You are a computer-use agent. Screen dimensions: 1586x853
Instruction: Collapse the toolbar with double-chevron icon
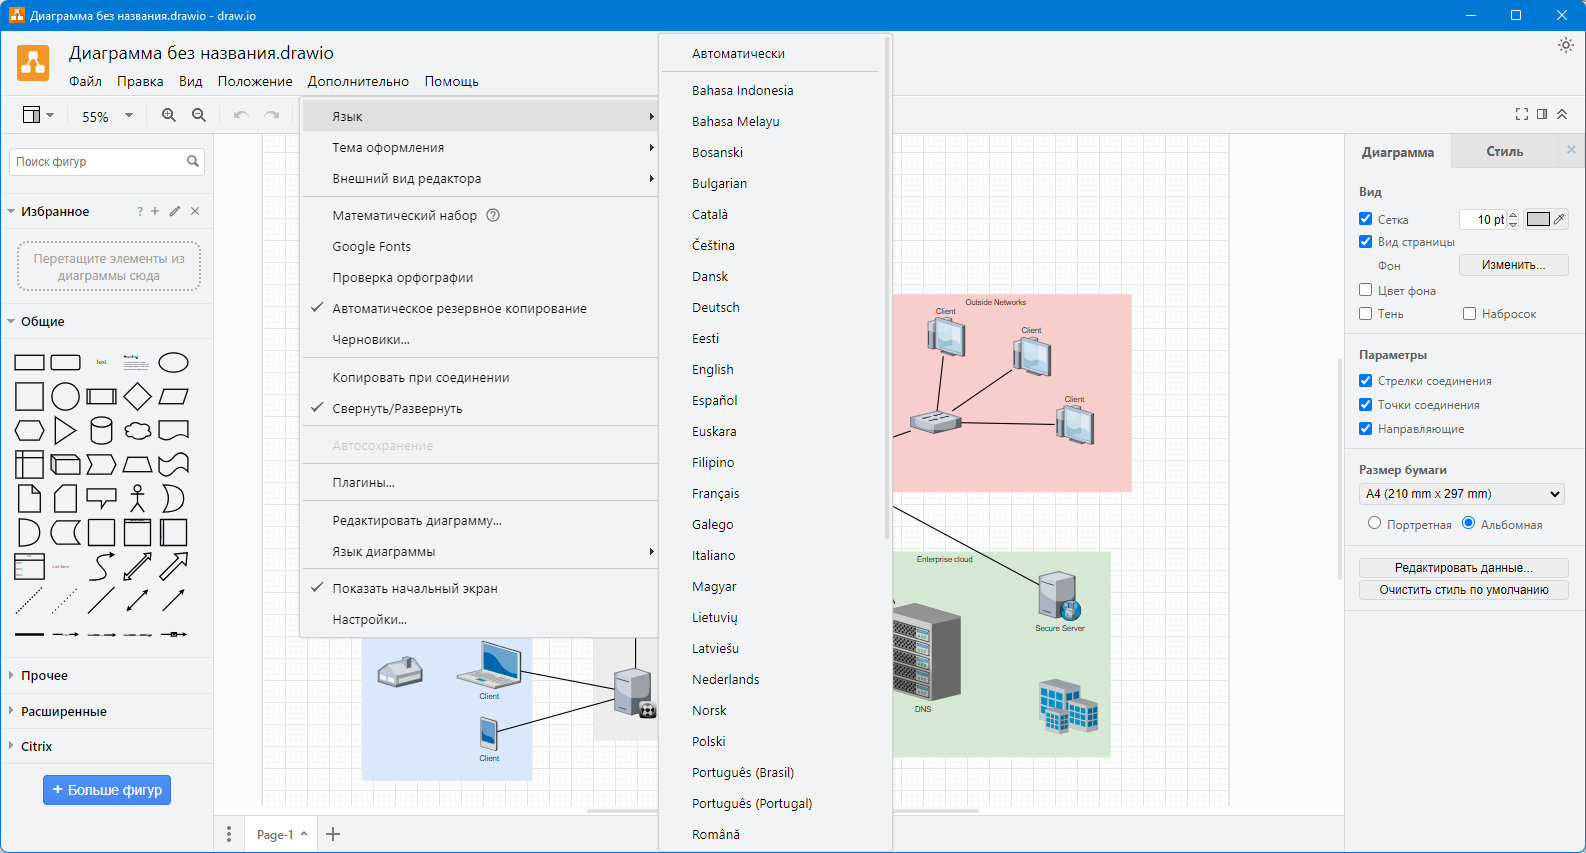tap(1562, 114)
